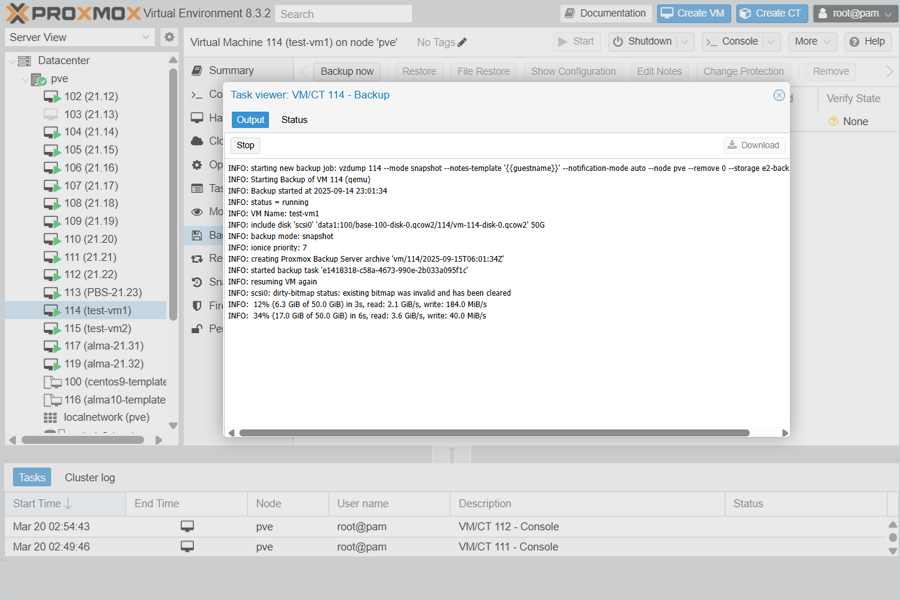Click the console monitor icon for VM/CT 112 task

[187, 527]
